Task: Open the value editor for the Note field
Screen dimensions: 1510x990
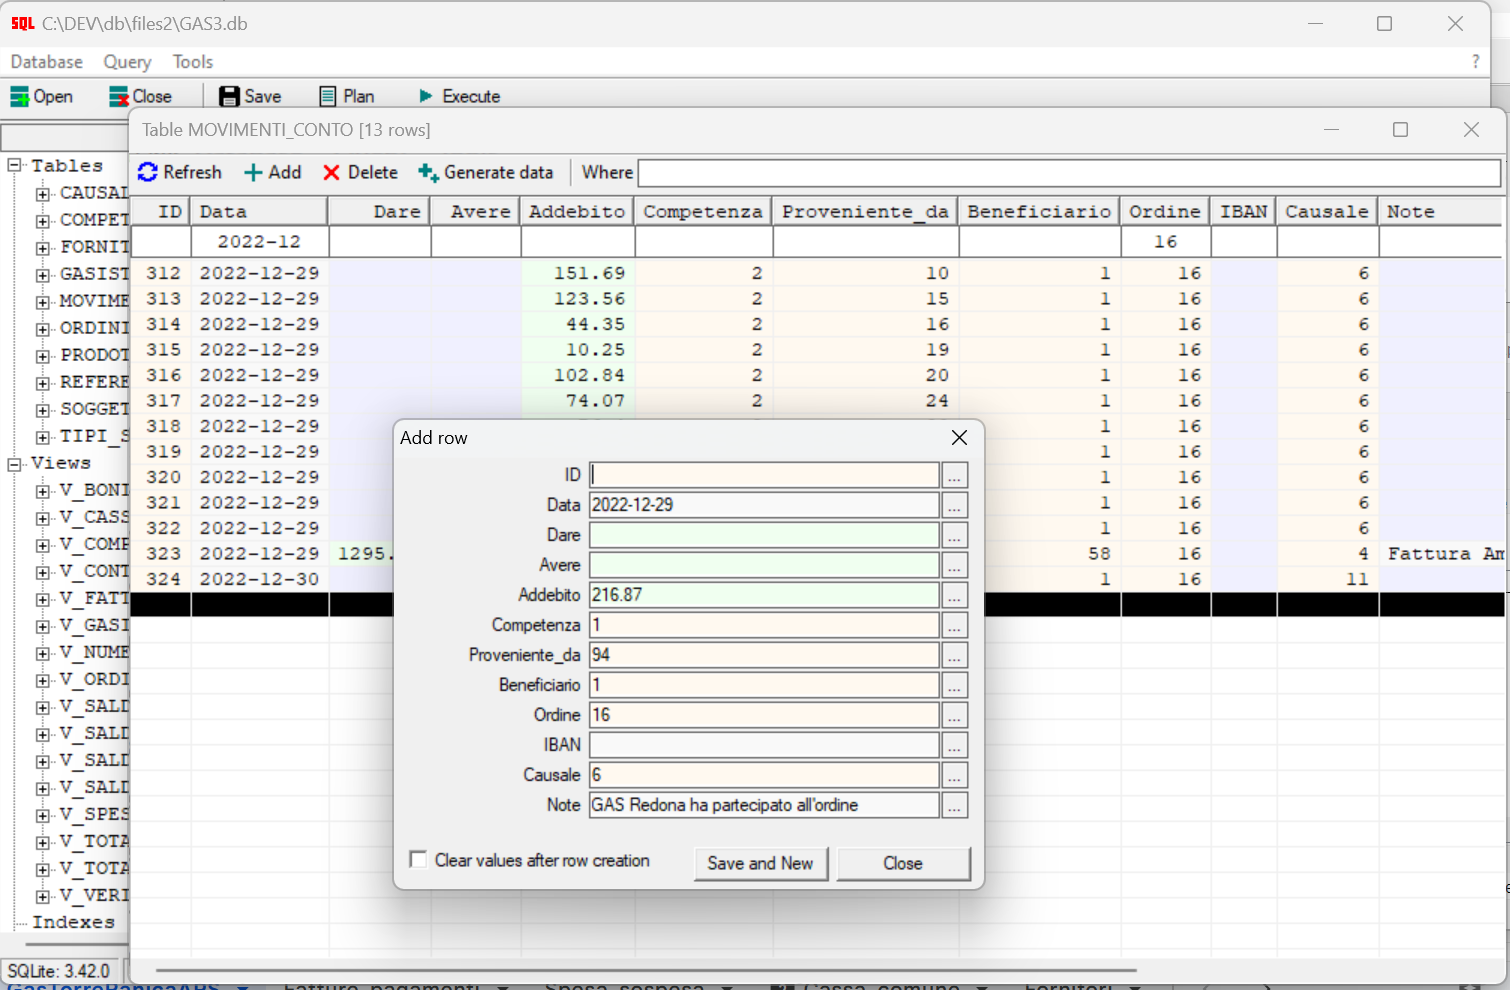Action: pyautogui.click(x=954, y=805)
